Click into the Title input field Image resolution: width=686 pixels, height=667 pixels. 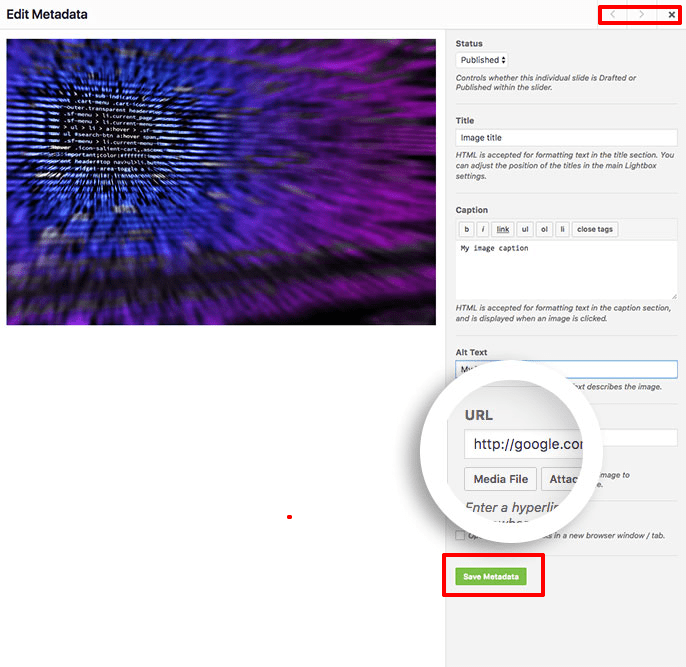click(x=566, y=138)
